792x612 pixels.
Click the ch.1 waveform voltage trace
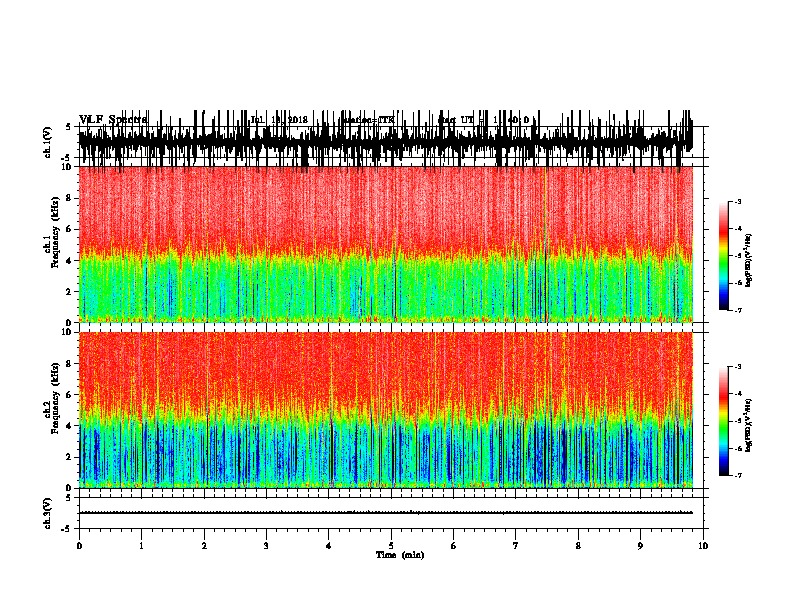coord(385,141)
